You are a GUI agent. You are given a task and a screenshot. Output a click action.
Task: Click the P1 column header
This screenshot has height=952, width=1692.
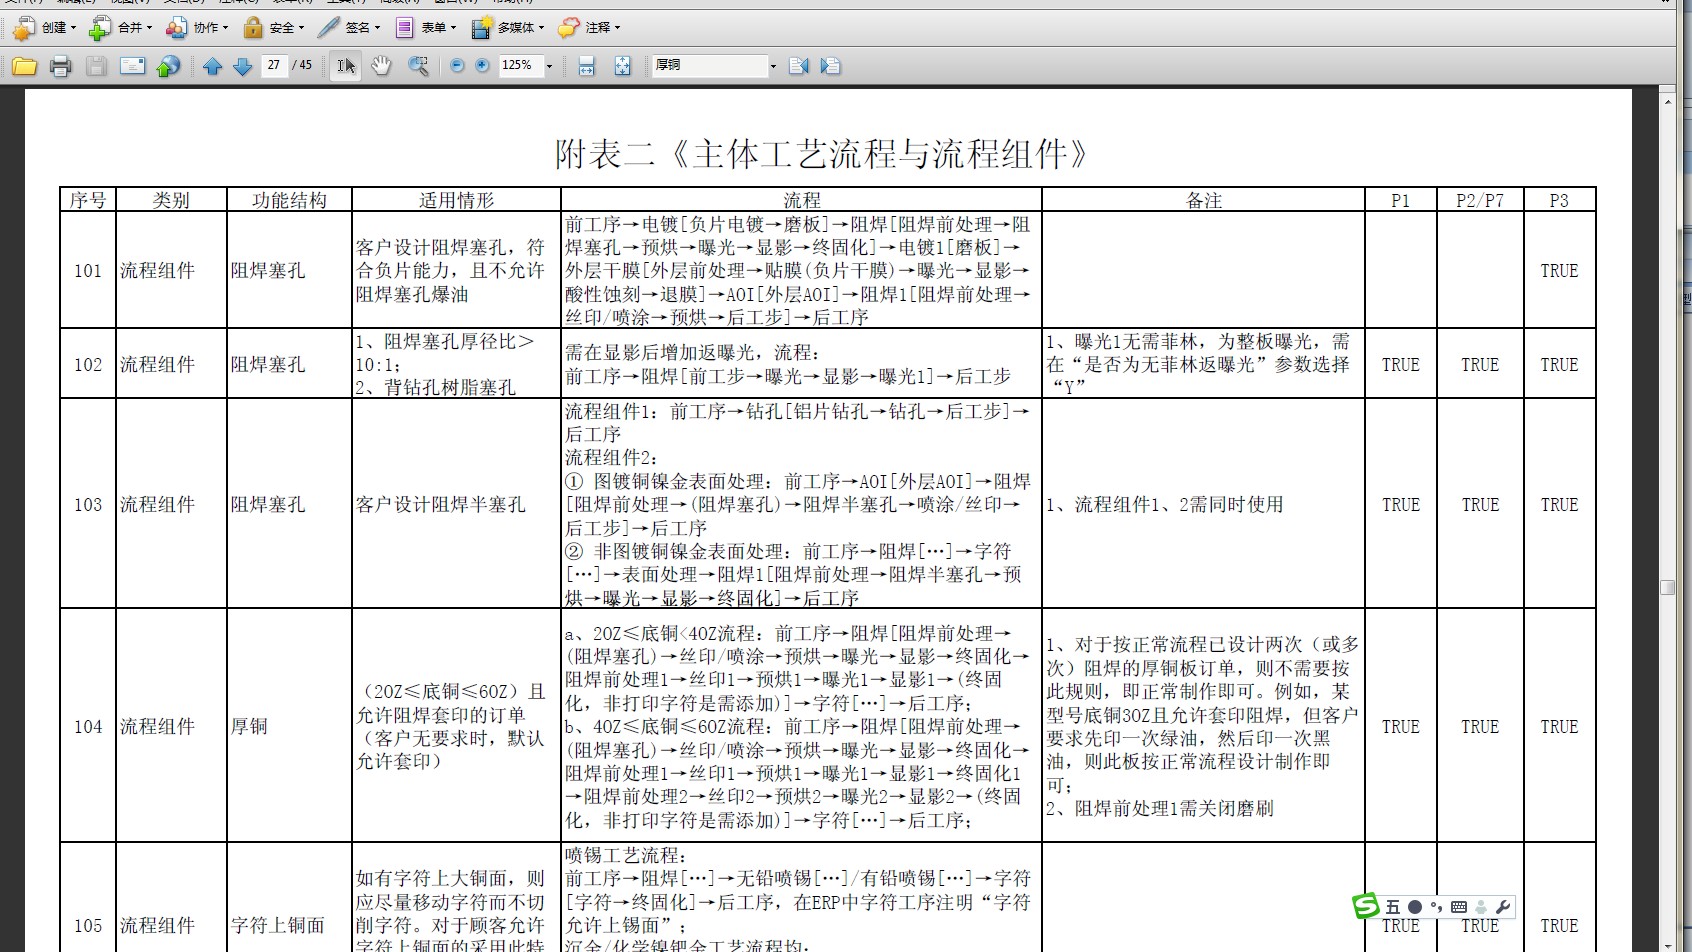1400,200
